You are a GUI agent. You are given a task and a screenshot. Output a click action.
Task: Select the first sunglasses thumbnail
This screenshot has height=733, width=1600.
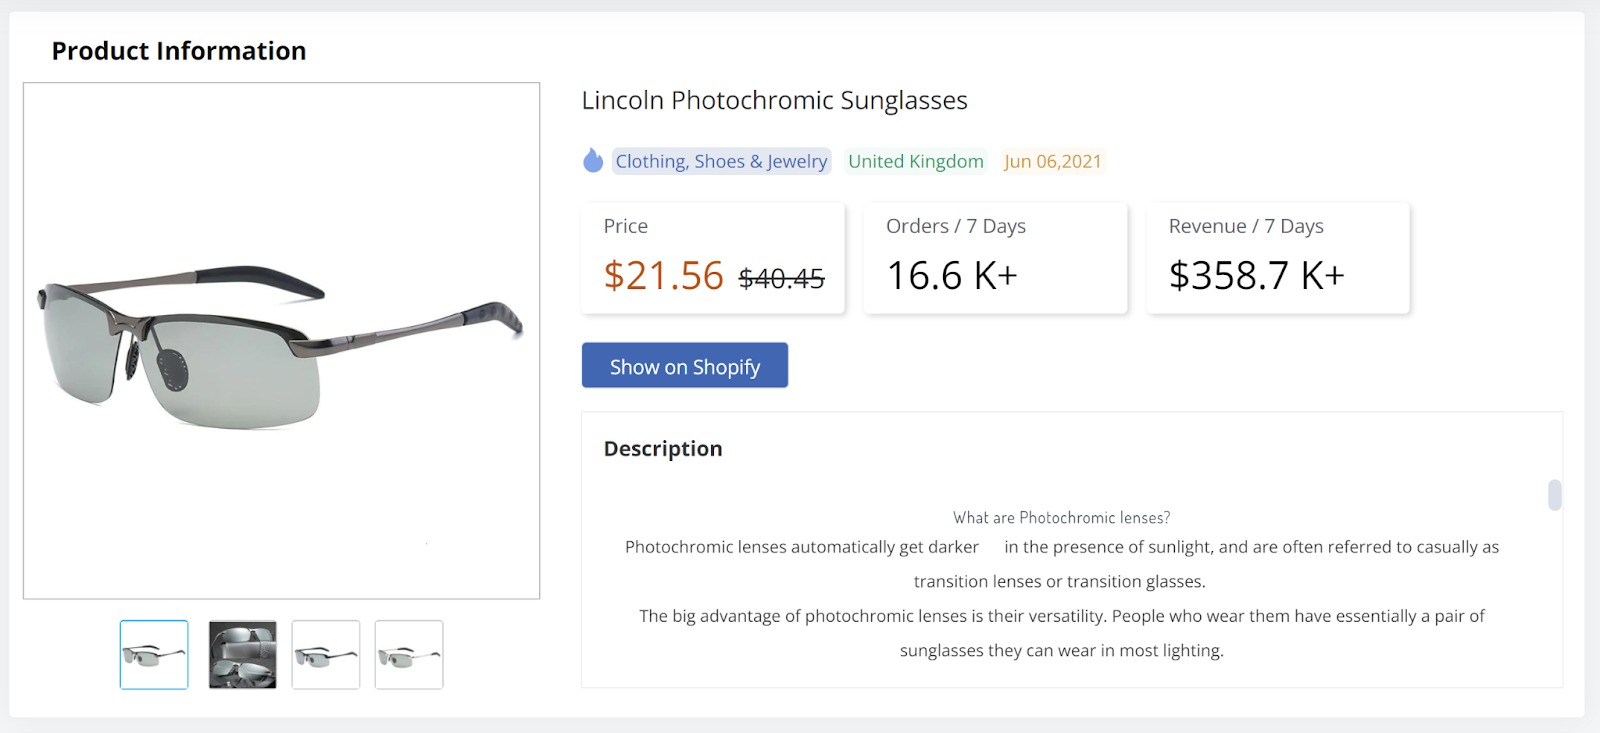pyautogui.click(x=153, y=654)
